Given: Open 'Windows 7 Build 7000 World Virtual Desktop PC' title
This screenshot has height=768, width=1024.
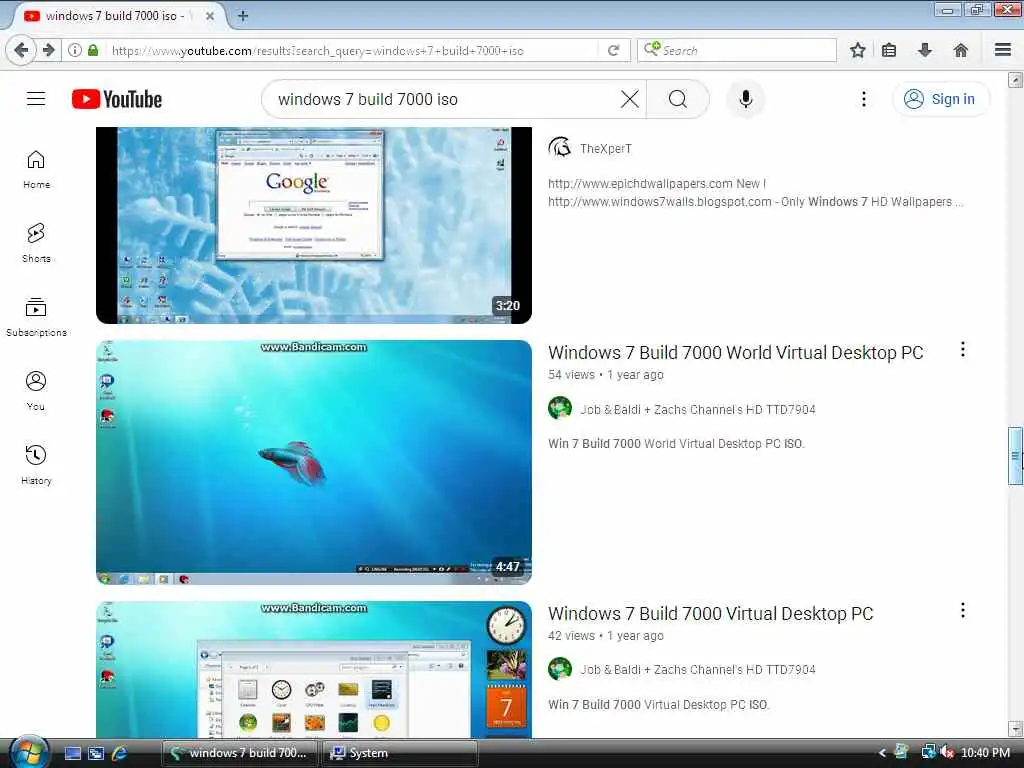Looking at the screenshot, I should [735, 353].
